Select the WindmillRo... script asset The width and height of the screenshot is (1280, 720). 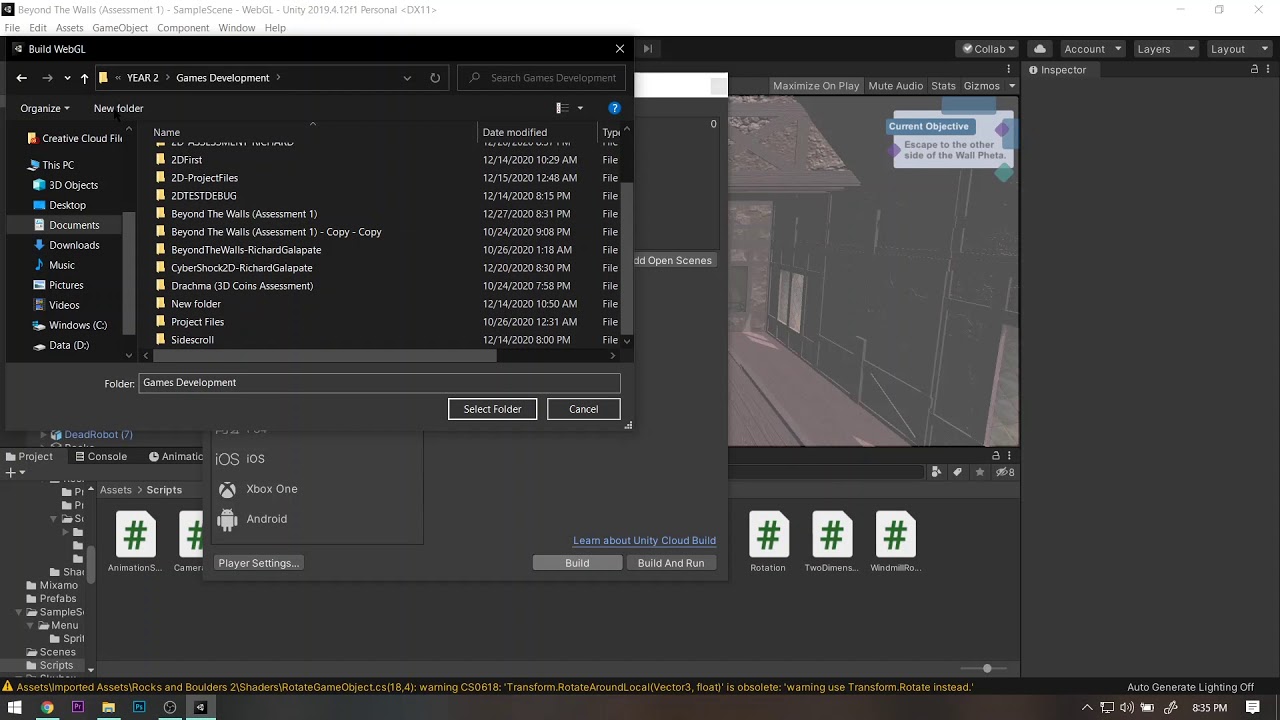pyautogui.click(x=895, y=542)
